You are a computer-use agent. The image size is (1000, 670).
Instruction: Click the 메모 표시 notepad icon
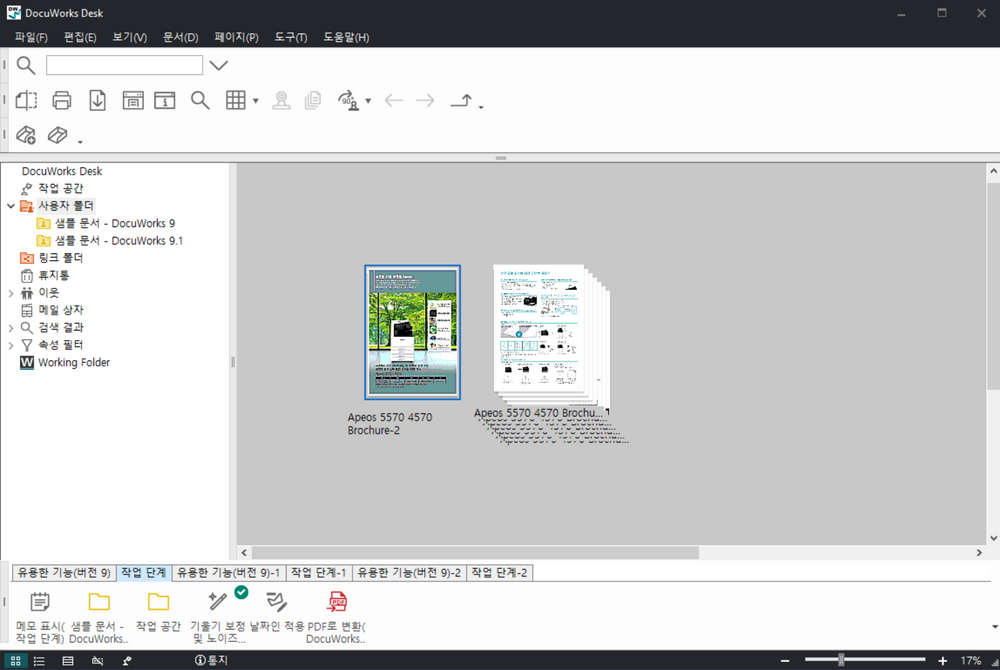(40, 601)
